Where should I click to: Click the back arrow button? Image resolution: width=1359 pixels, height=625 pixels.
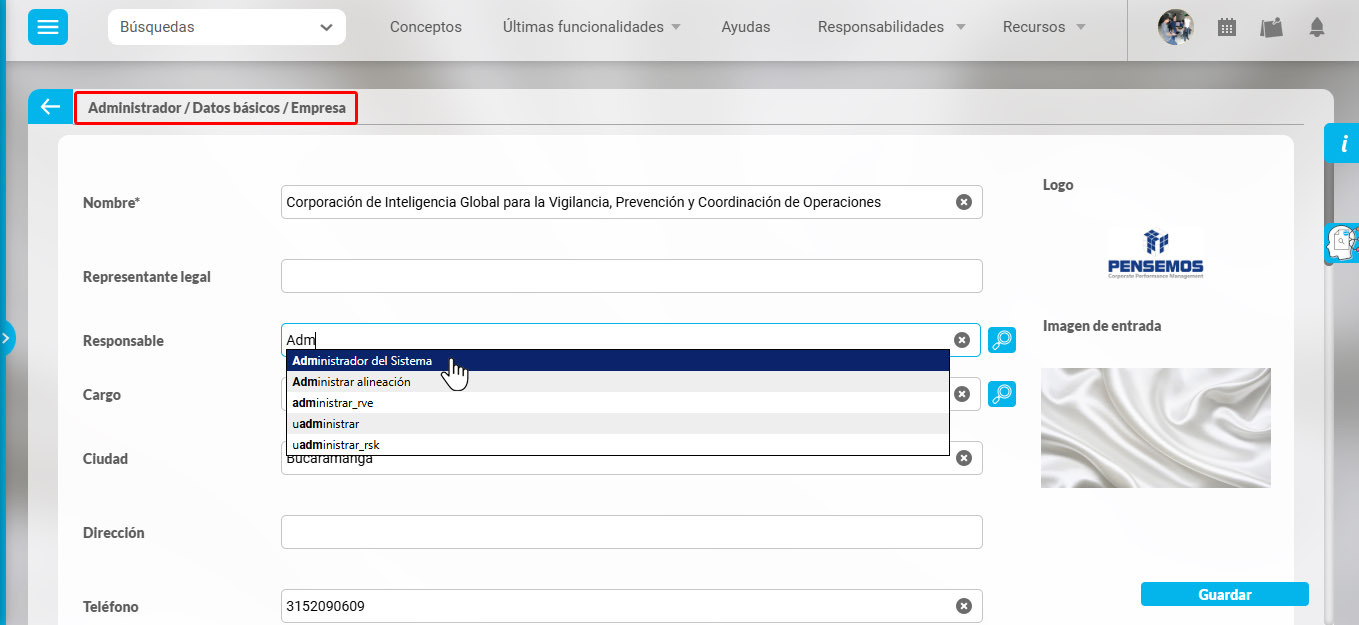point(50,107)
